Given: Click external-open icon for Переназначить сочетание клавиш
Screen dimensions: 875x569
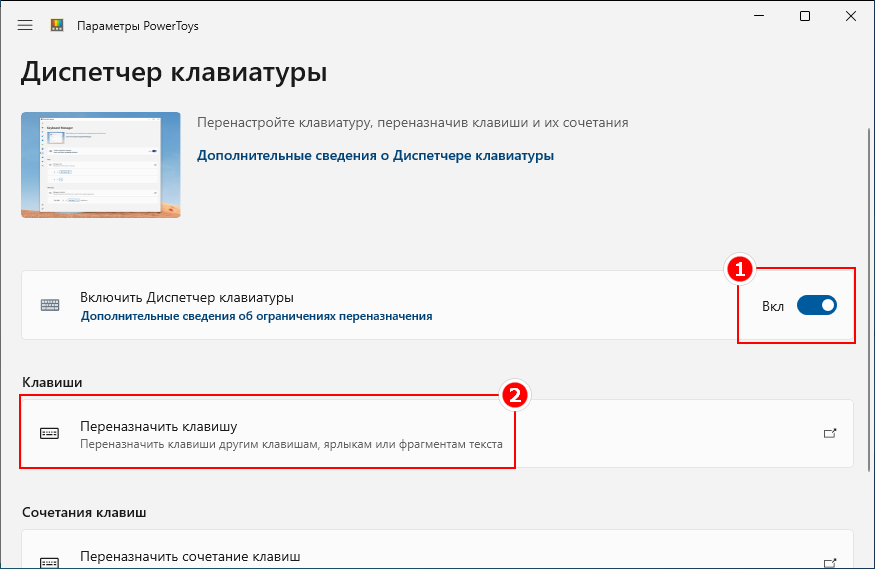Looking at the screenshot, I should point(830,562).
